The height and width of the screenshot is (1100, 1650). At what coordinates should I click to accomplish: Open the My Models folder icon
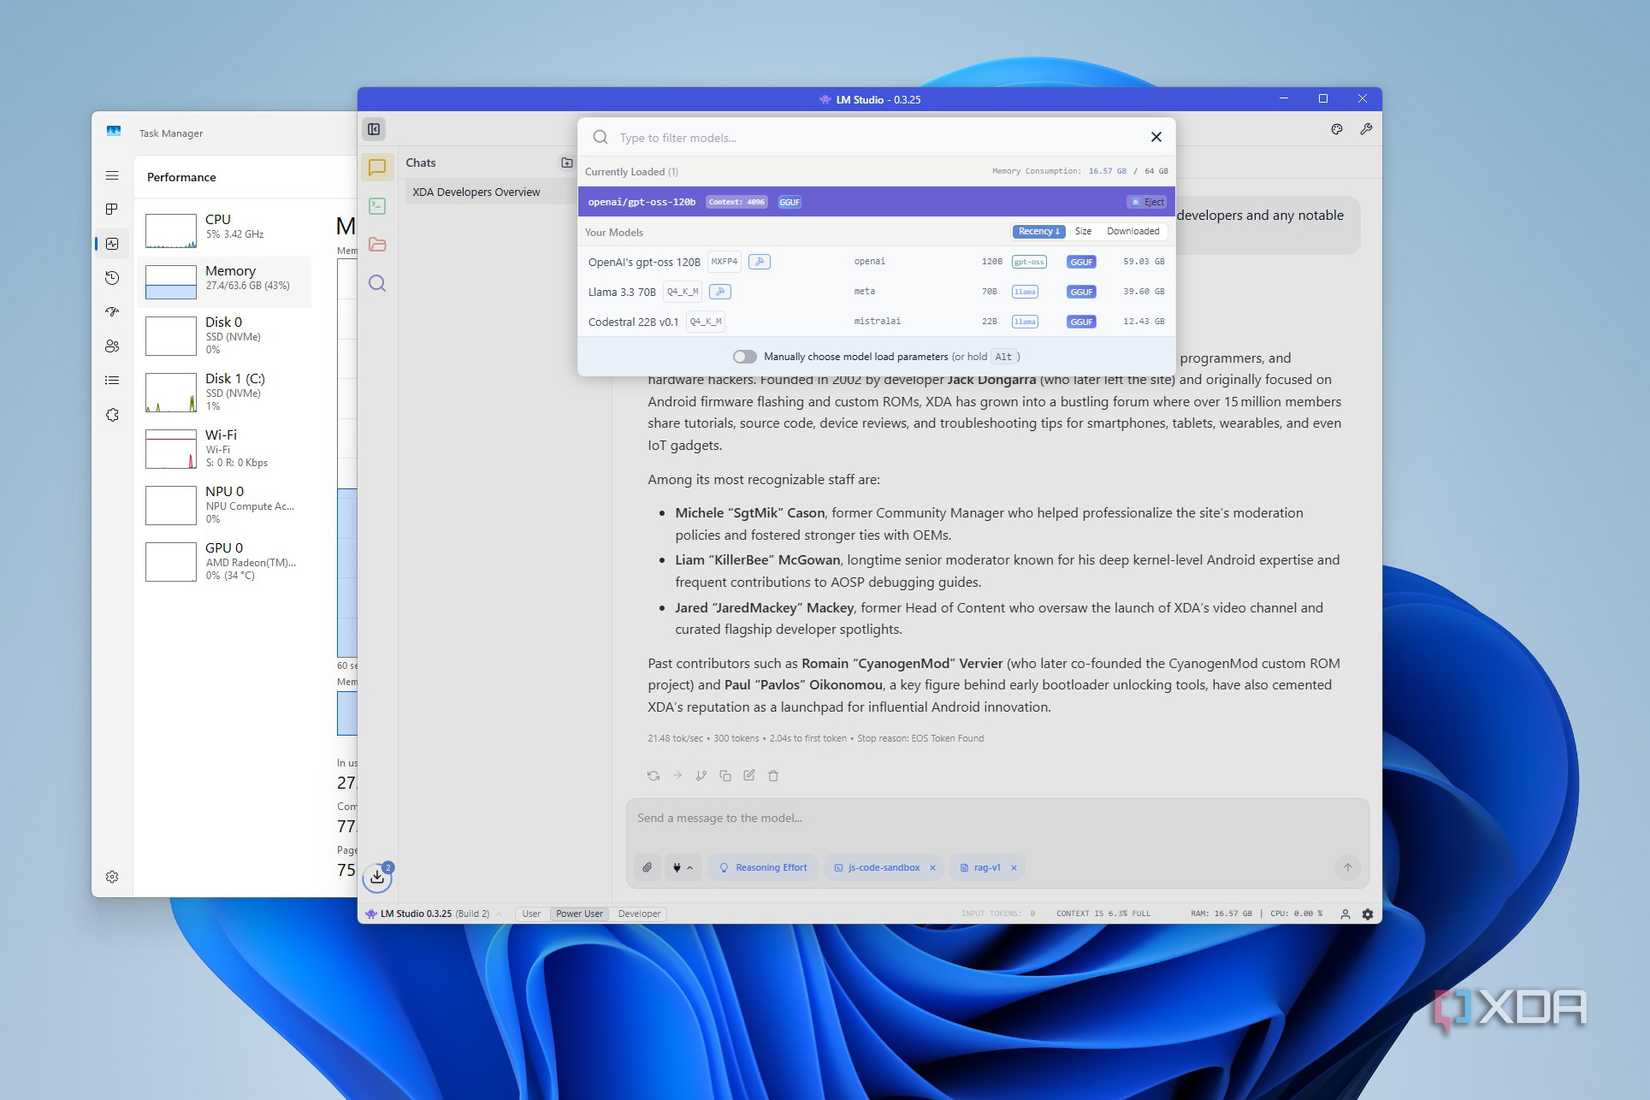377,244
